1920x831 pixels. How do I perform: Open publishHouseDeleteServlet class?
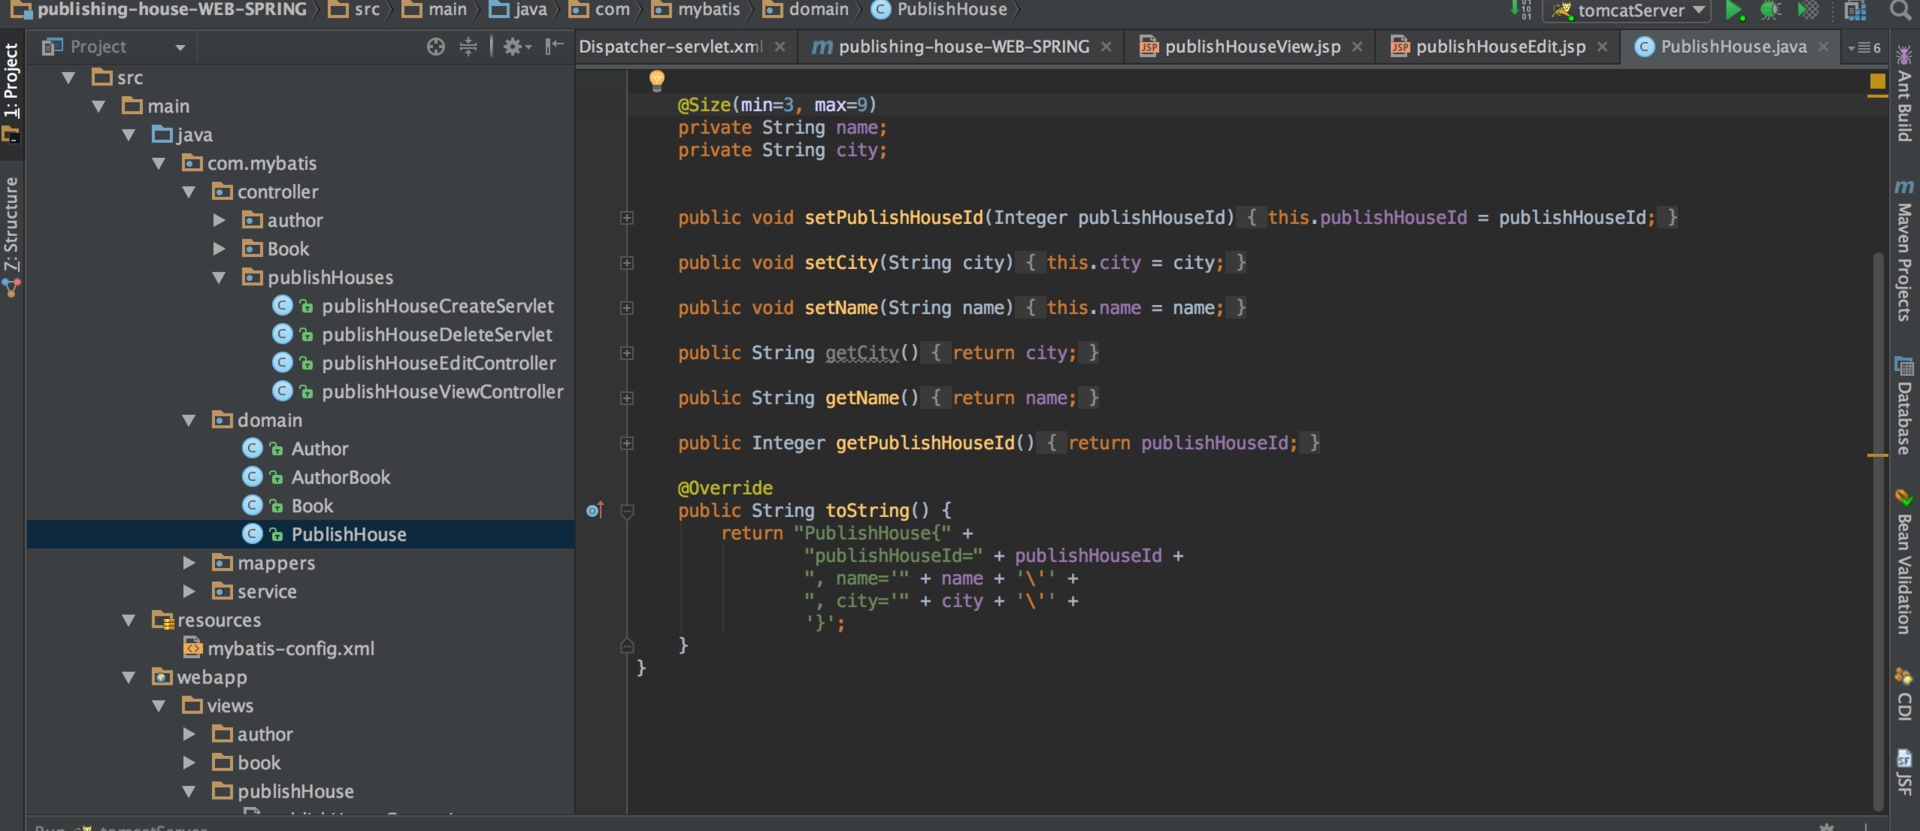[436, 335]
